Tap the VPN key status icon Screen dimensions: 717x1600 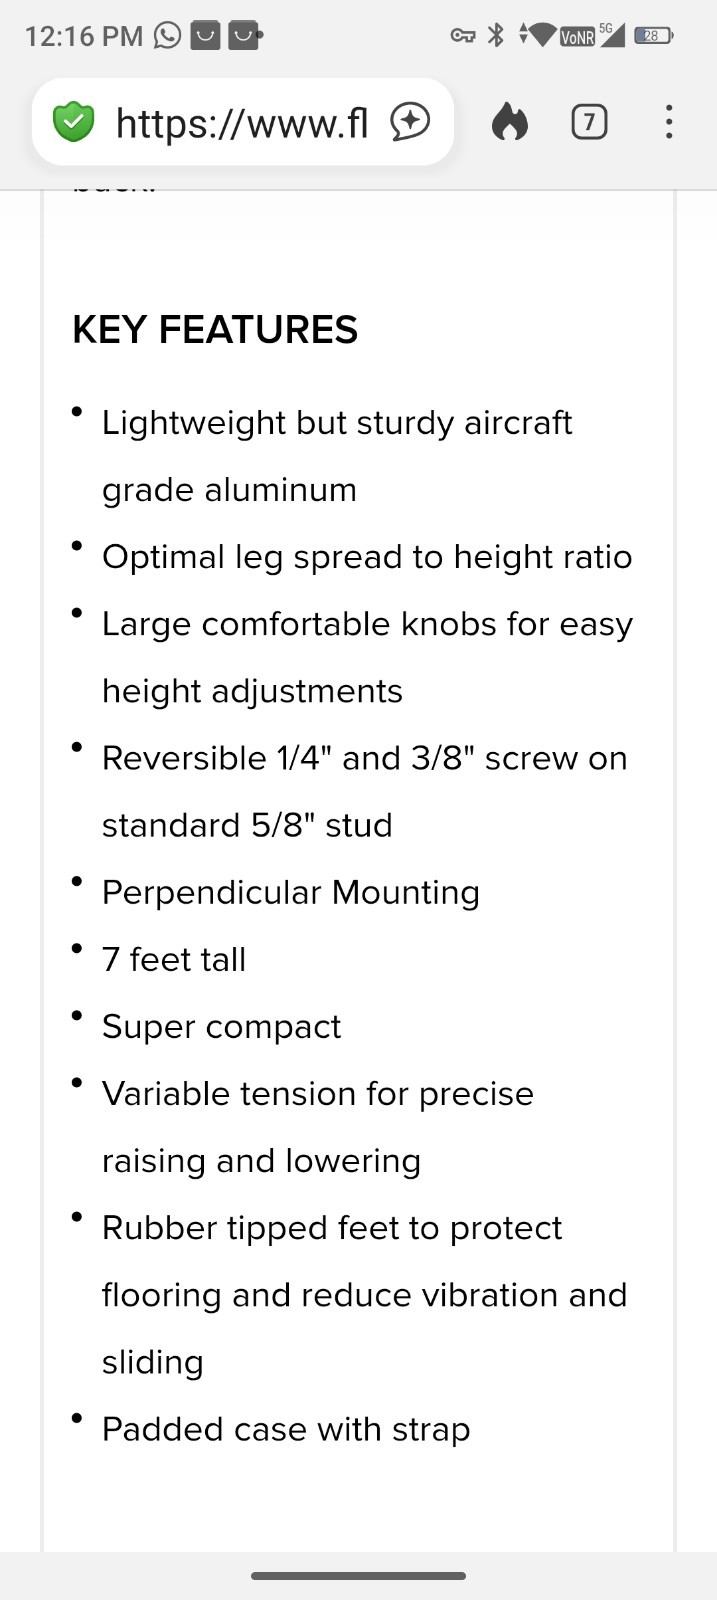tap(462, 36)
